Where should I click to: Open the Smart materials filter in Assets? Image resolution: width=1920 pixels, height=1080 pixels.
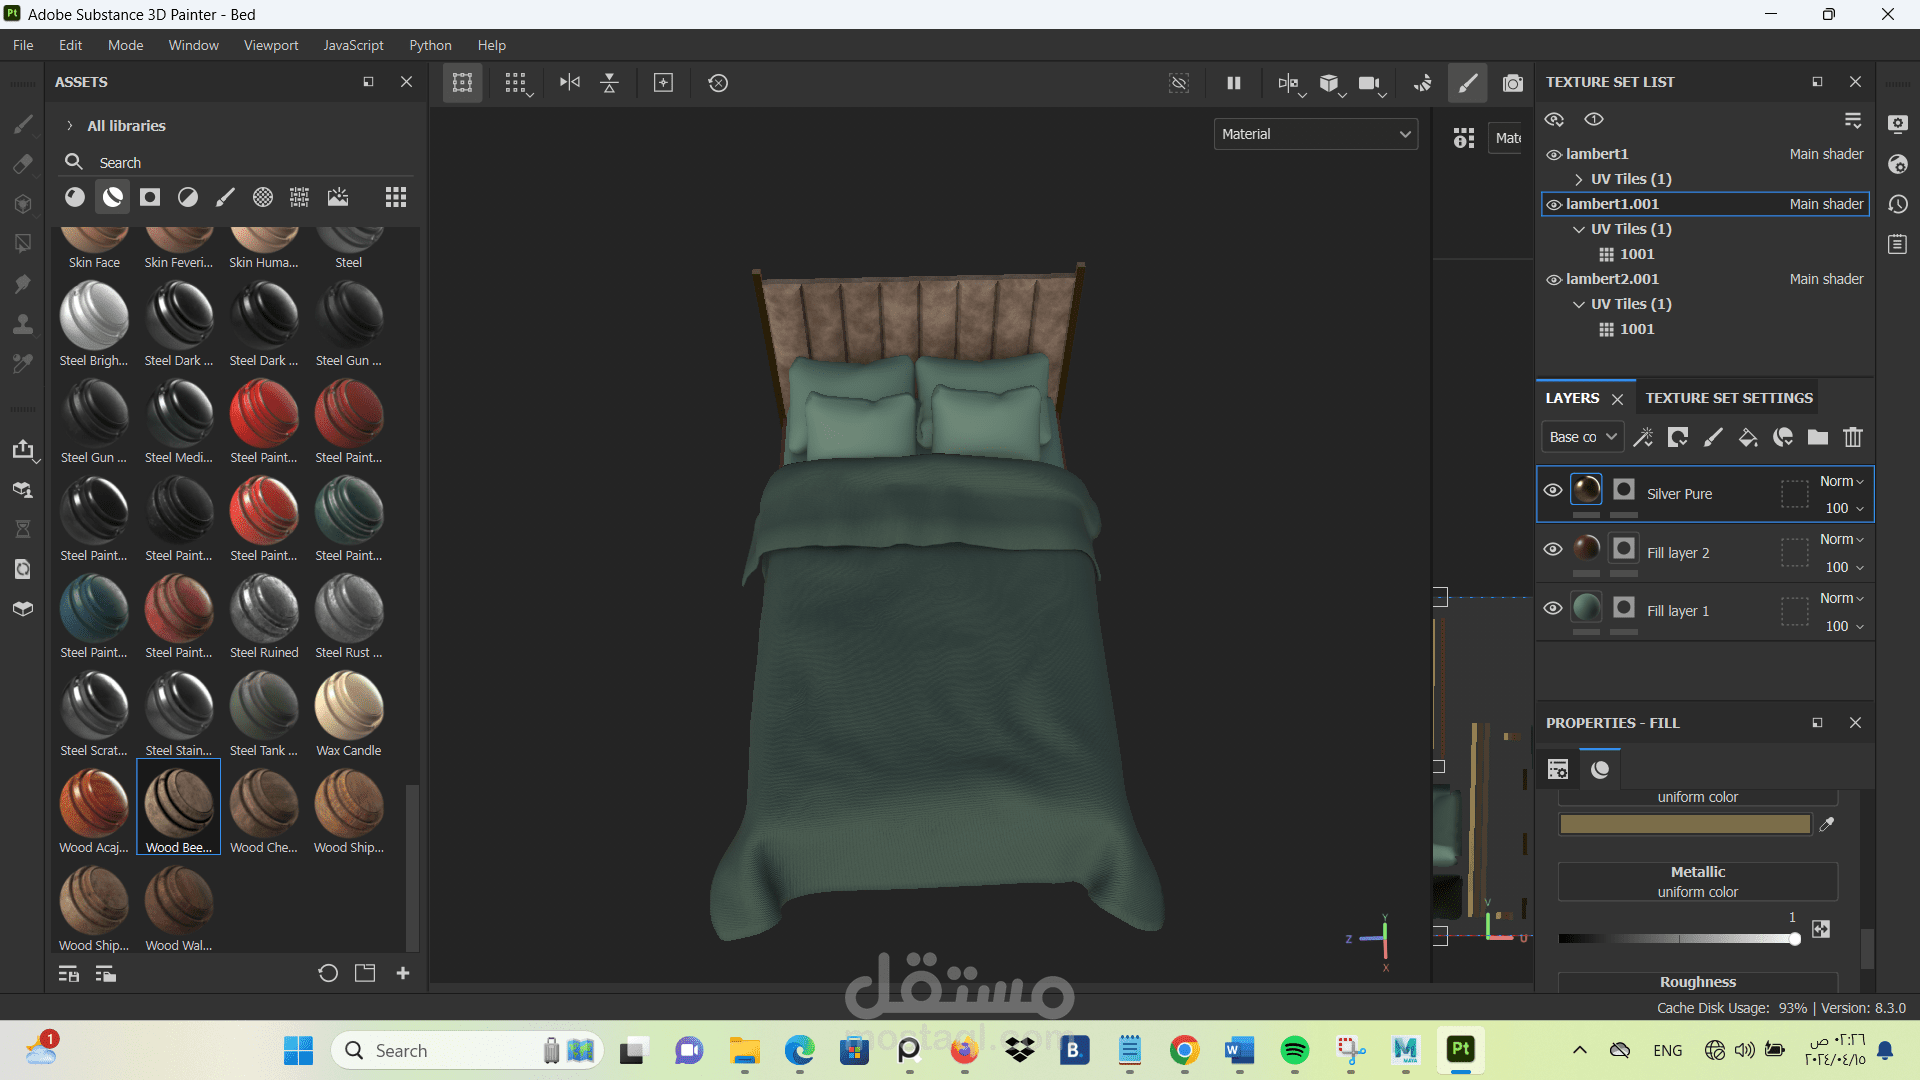pos(113,197)
